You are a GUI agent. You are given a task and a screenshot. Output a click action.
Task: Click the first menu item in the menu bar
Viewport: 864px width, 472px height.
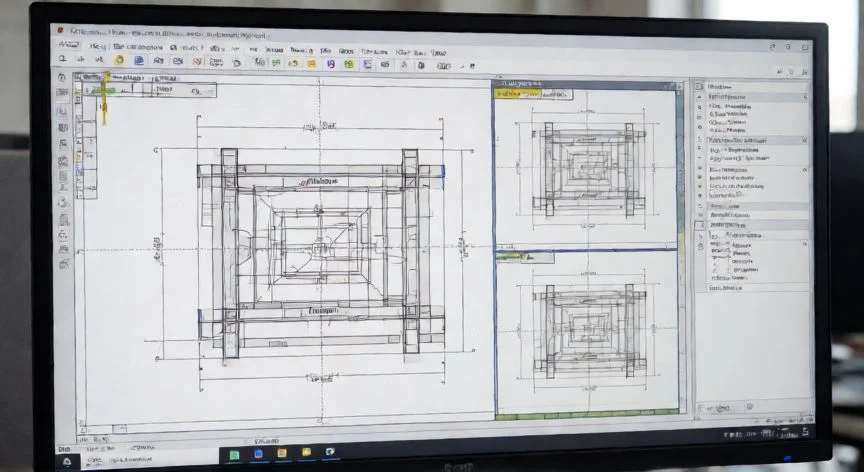pyautogui.click(x=69, y=45)
